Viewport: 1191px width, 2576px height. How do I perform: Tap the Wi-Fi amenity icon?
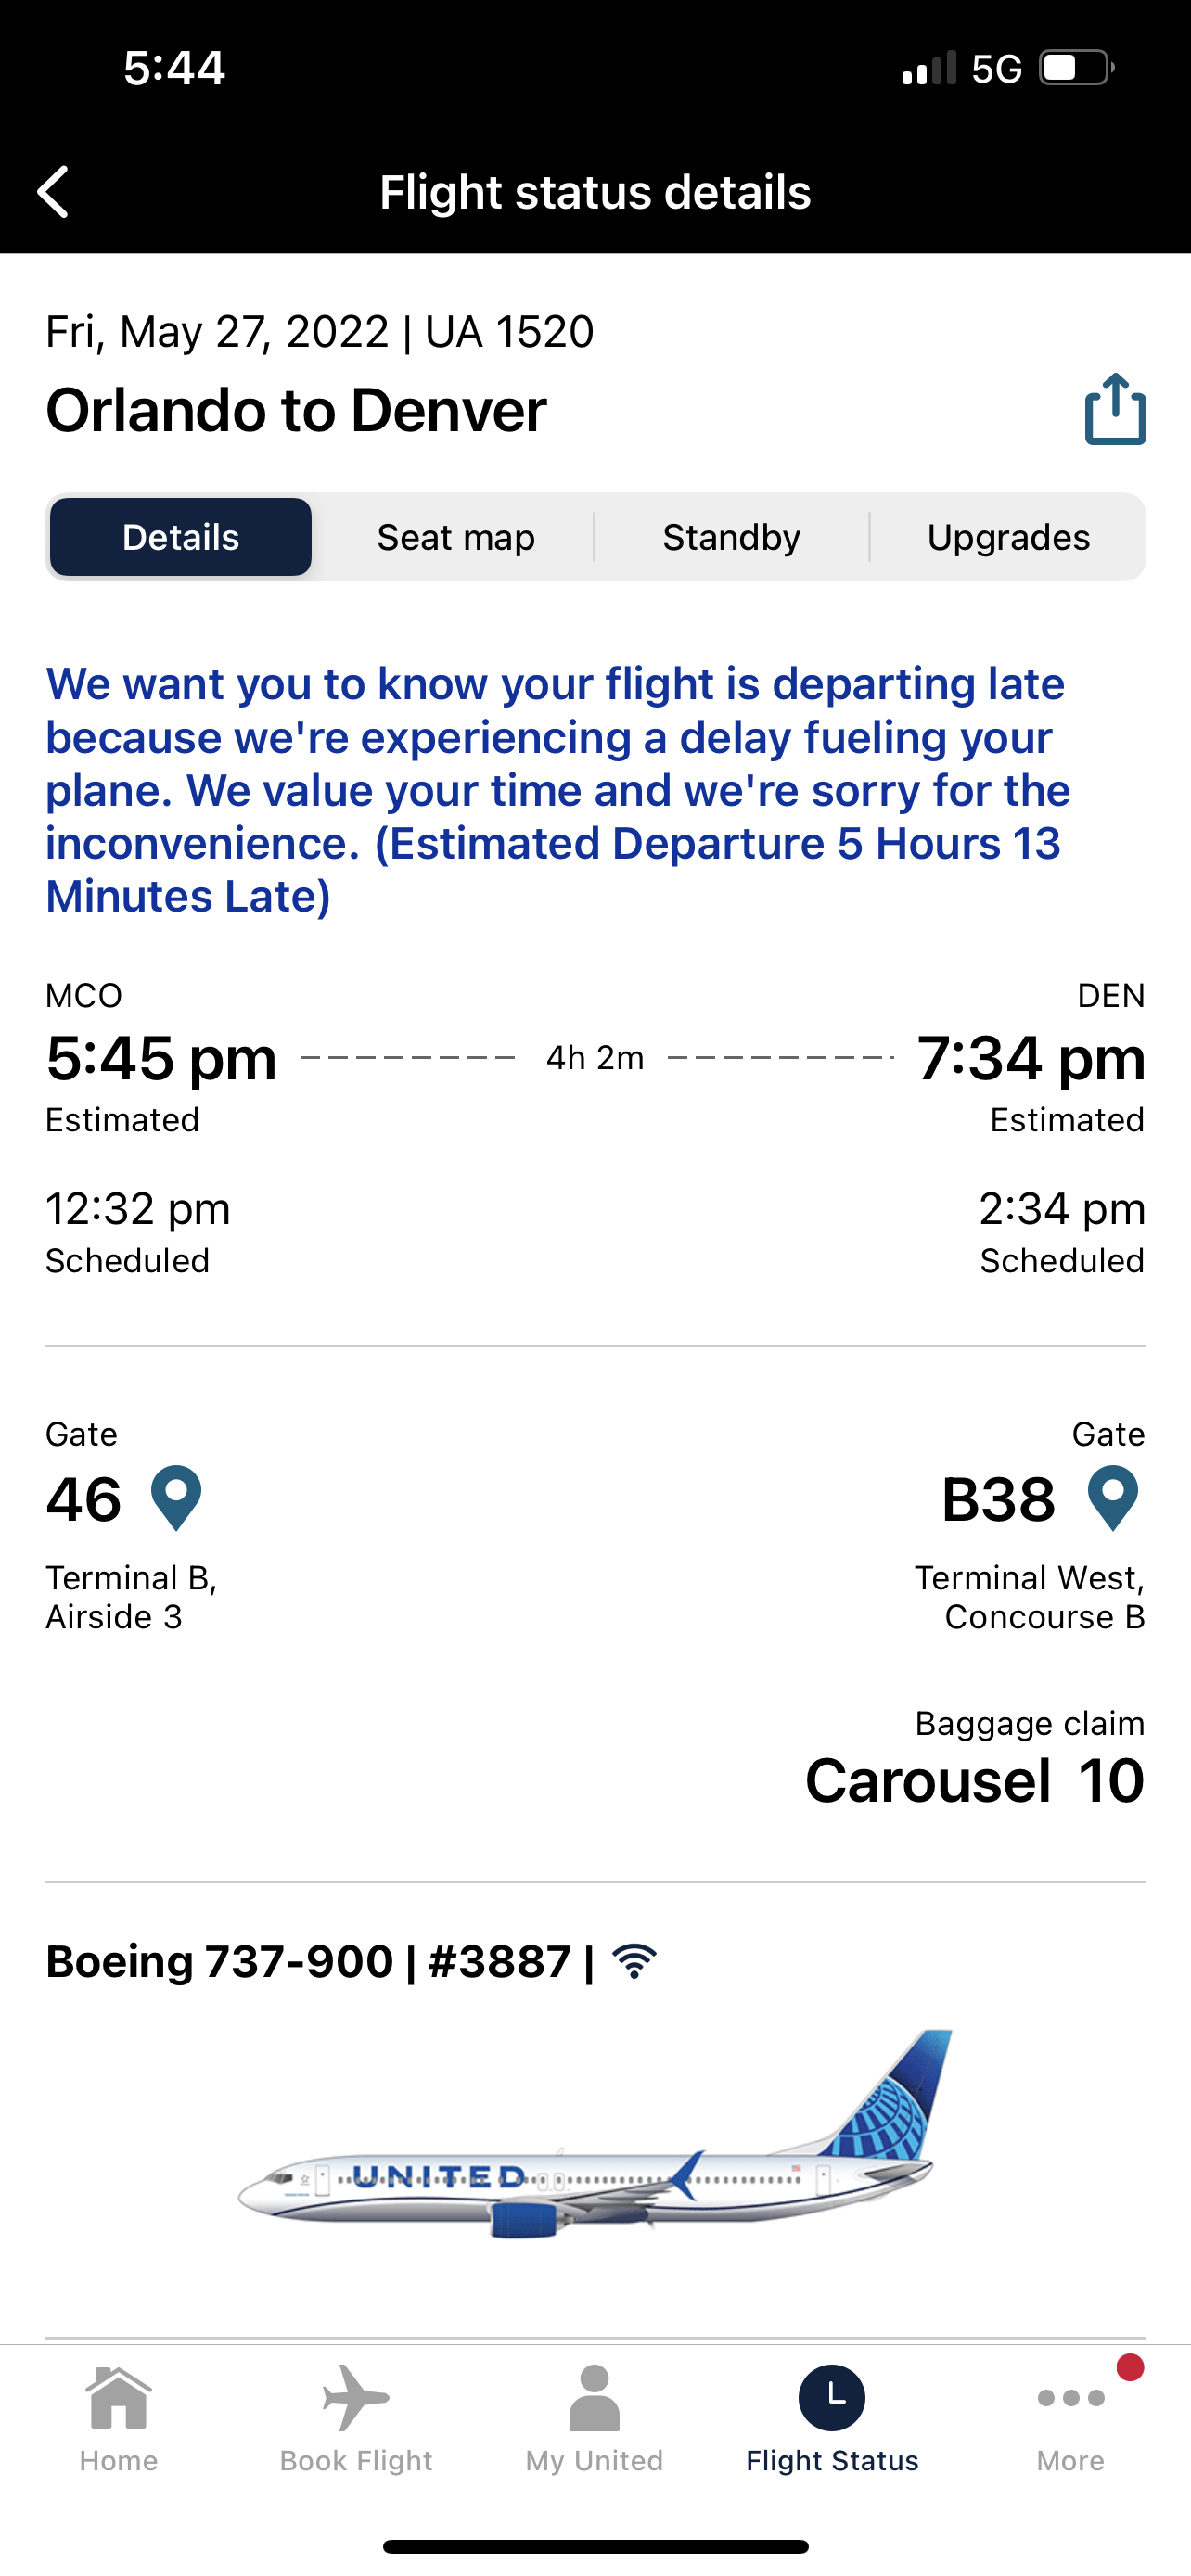(x=635, y=1961)
